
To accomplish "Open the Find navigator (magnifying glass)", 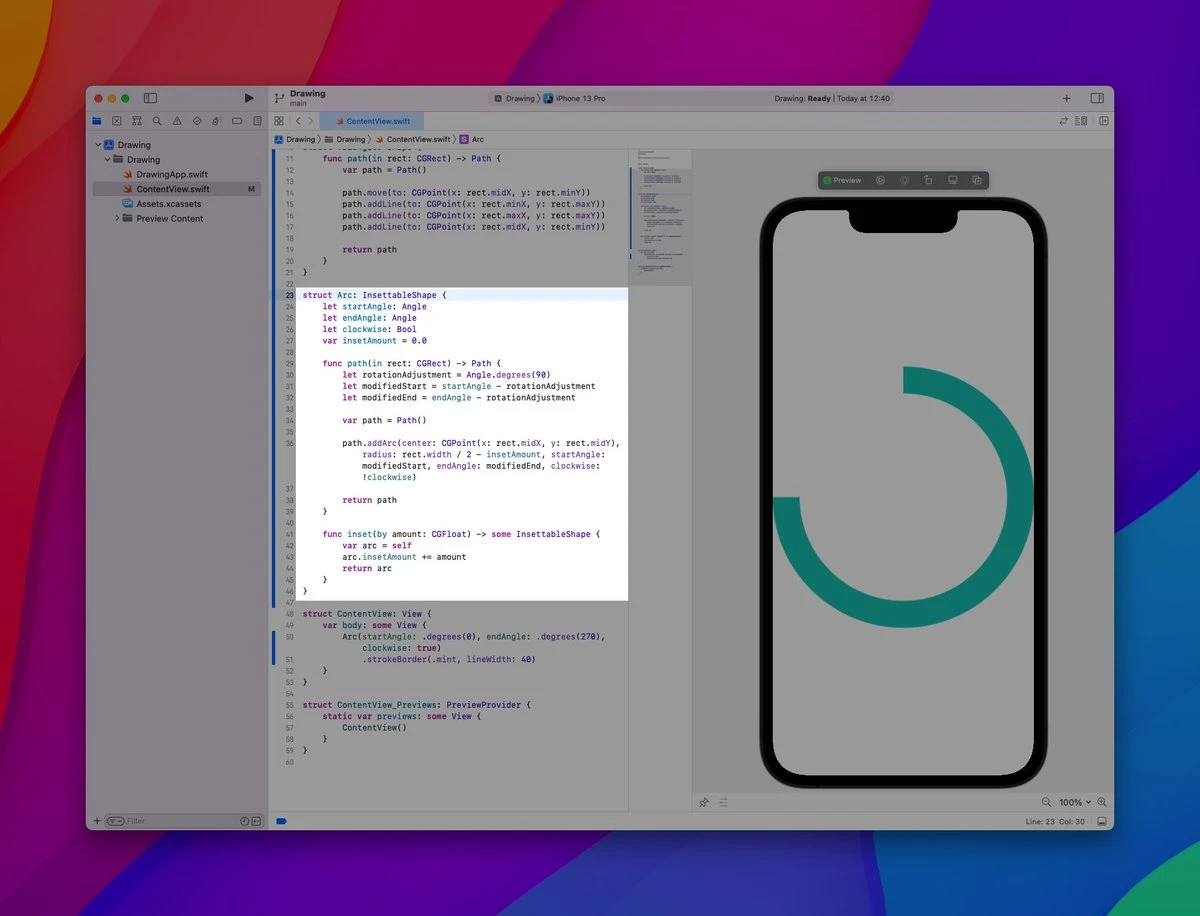I will [157, 121].
